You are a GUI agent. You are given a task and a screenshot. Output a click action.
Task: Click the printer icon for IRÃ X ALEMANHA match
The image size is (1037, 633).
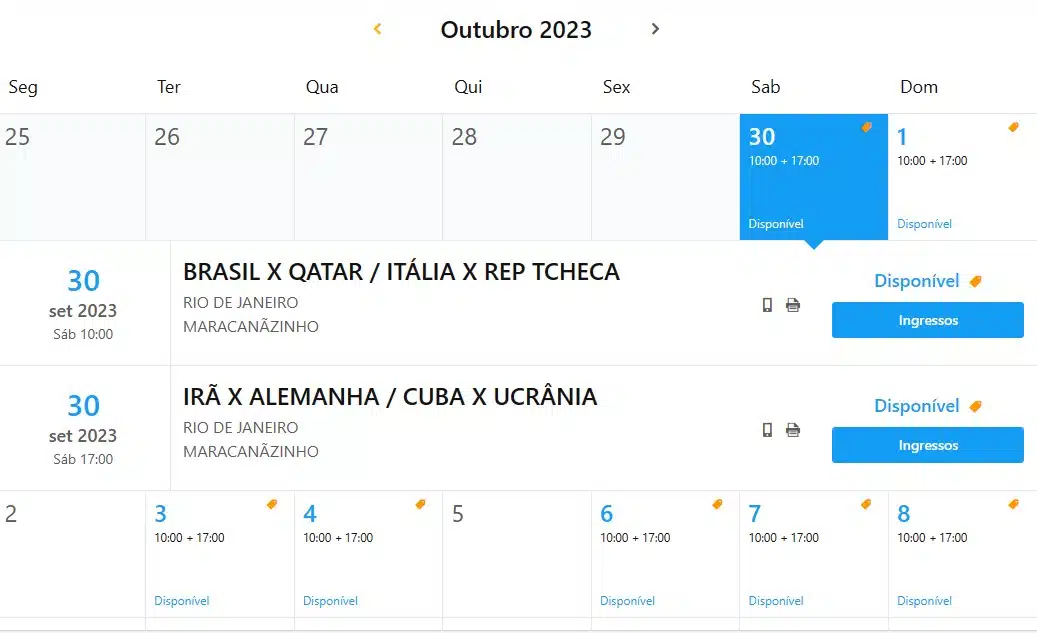(793, 429)
